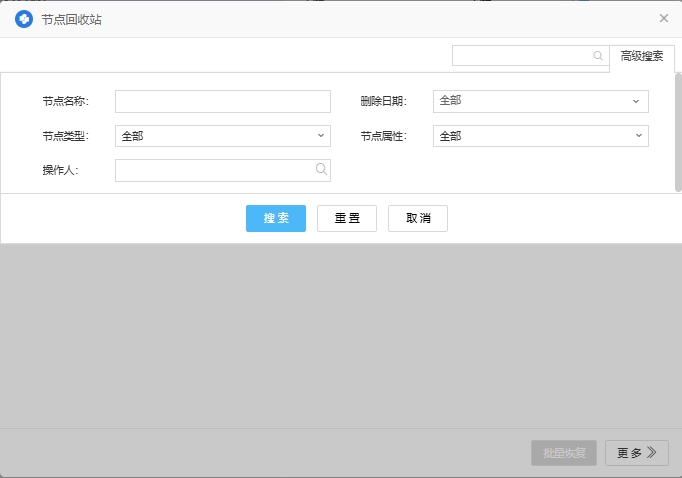Click the 批量恢复 button
Screen dimensions: 682x478
pyautogui.click(x=564, y=453)
